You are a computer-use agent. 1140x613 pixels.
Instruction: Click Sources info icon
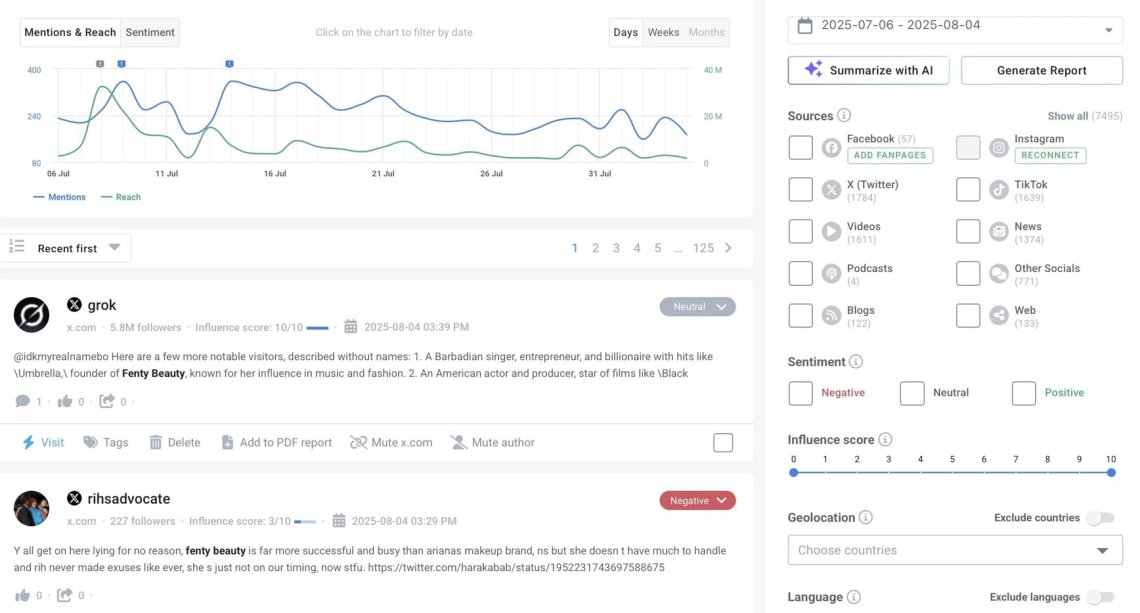click(844, 116)
